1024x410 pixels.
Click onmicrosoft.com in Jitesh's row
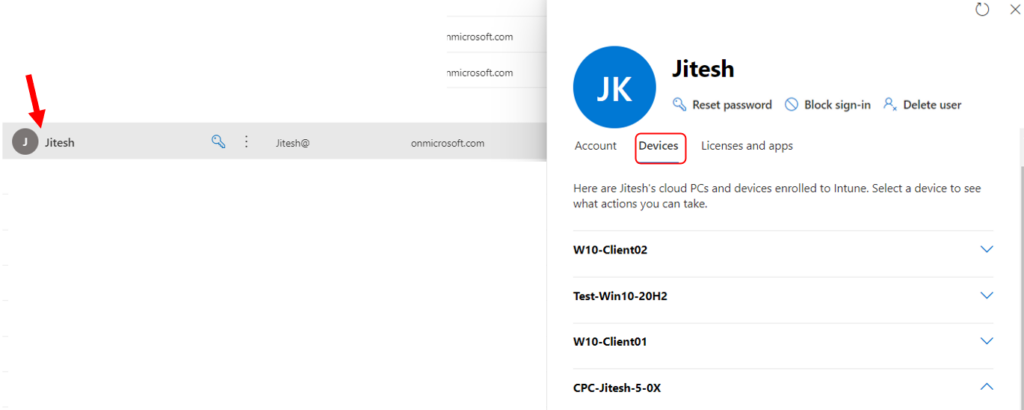448,143
